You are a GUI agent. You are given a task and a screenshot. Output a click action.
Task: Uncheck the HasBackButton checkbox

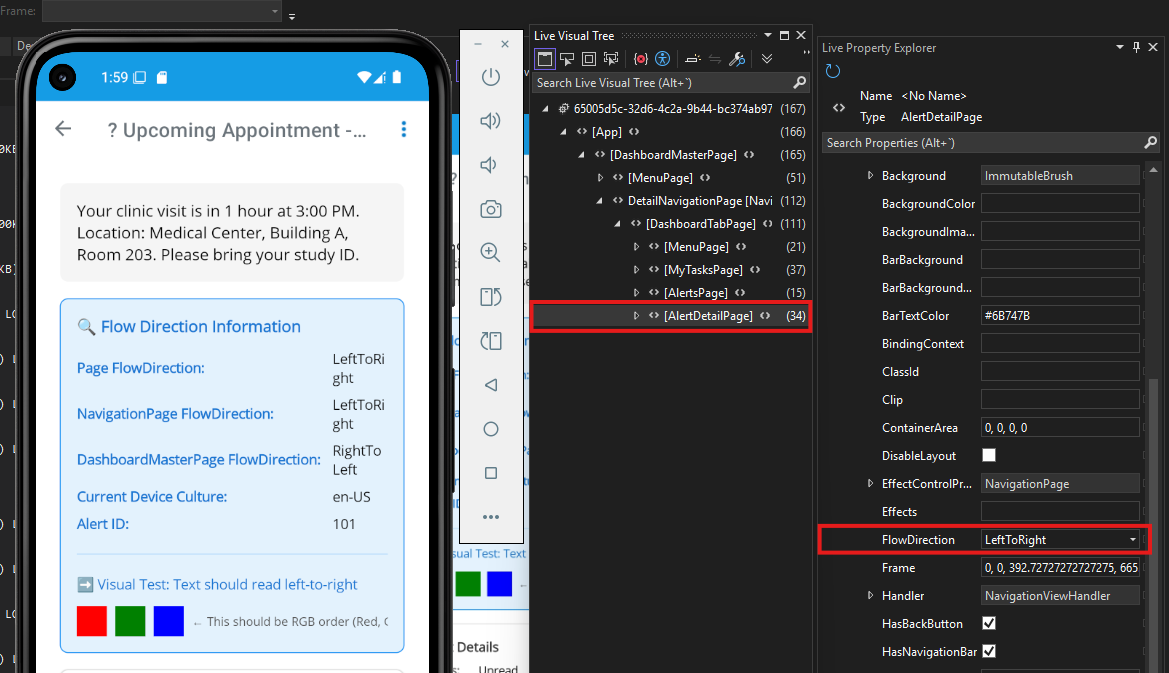coord(989,623)
